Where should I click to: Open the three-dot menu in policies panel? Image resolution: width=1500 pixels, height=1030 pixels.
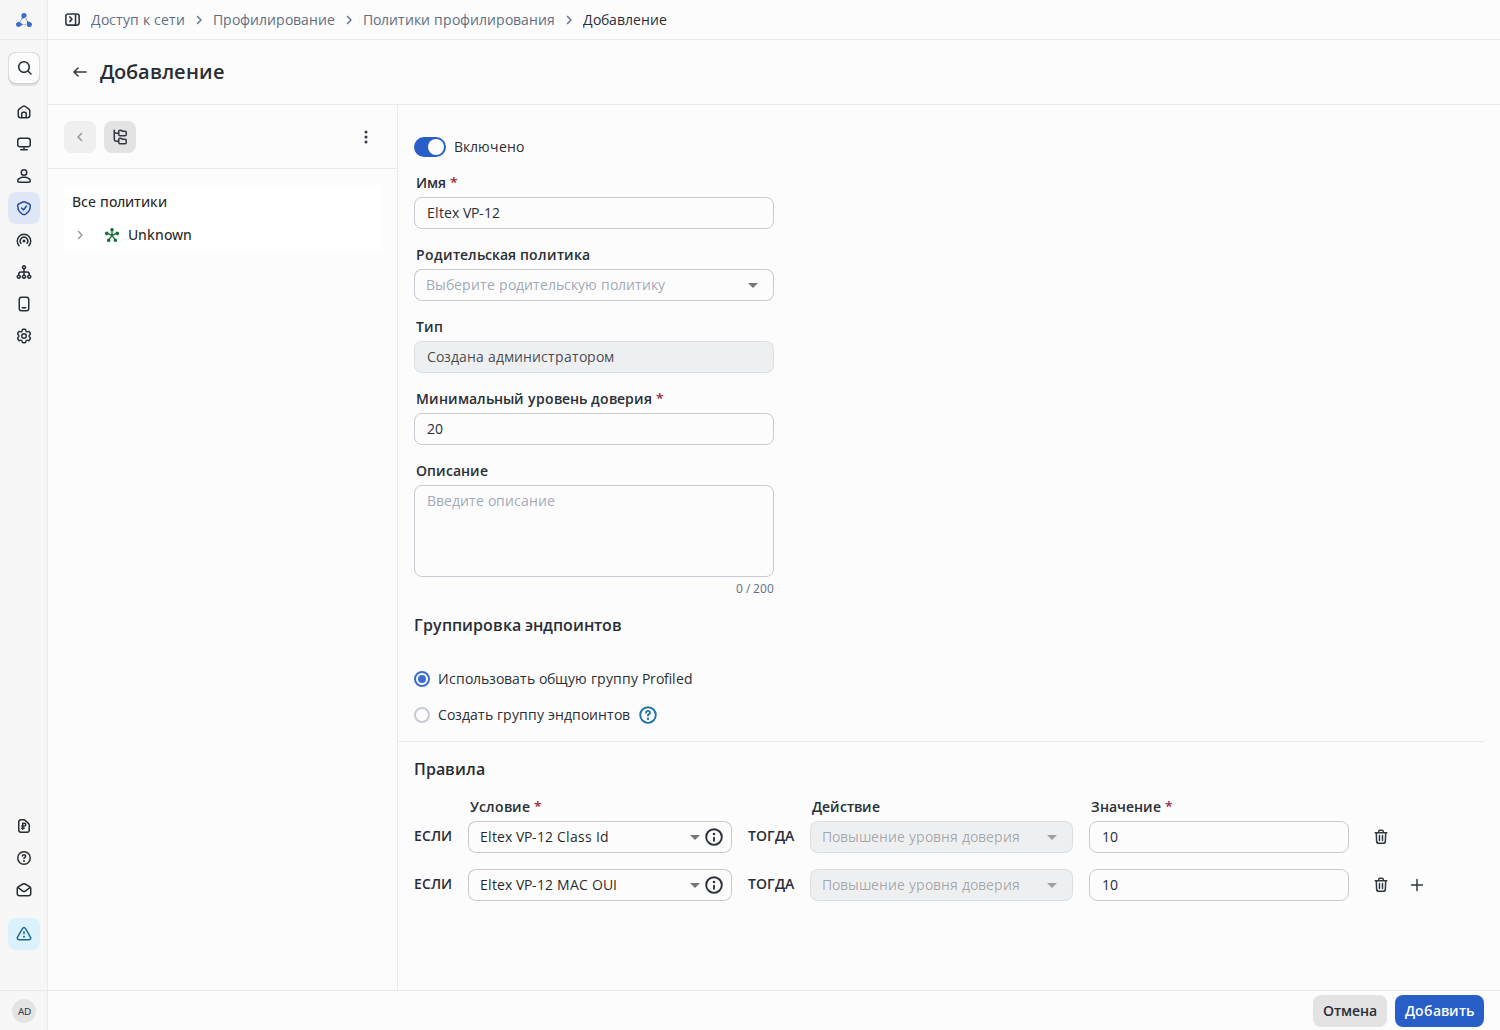(366, 137)
